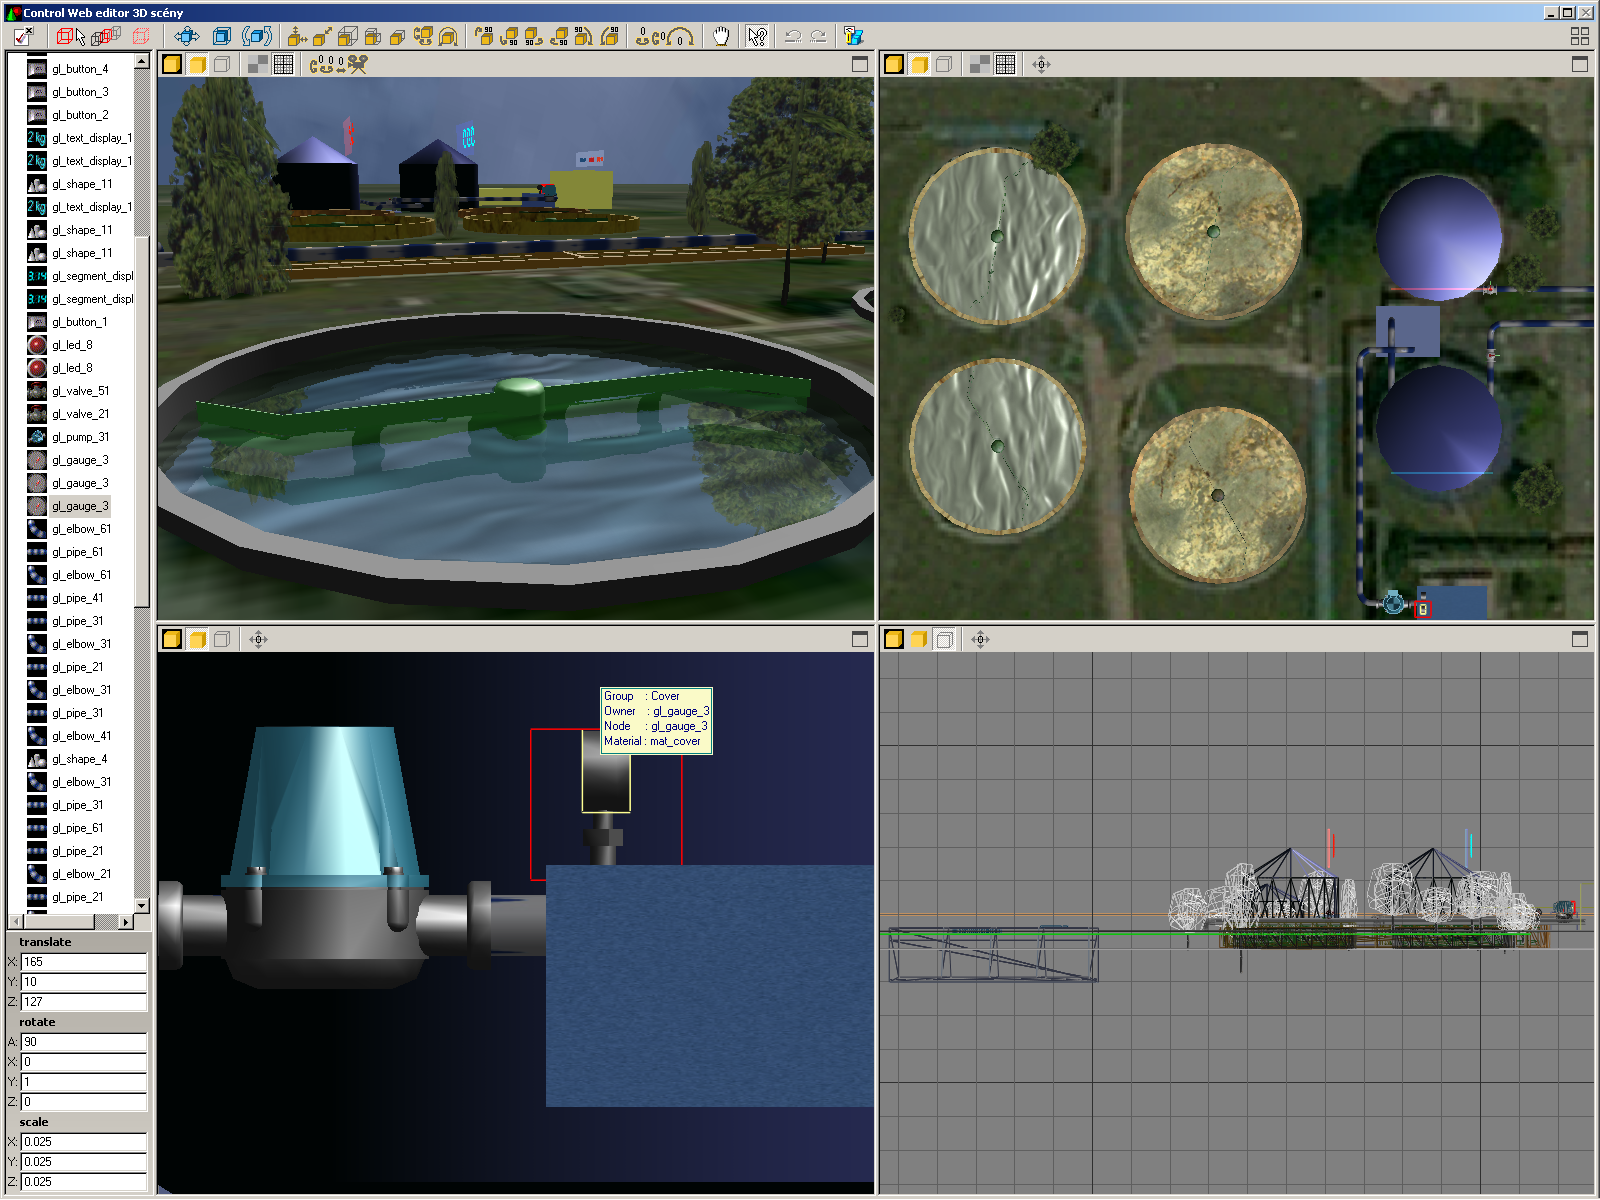Select gl_valve_51 in the object list
This screenshot has width=1600, height=1200.
(80, 391)
